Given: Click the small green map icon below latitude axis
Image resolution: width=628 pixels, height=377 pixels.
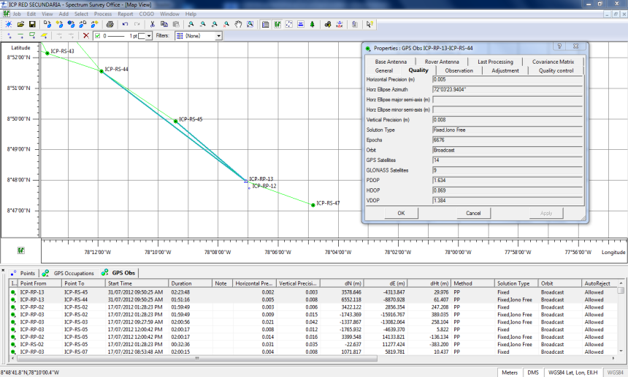Looking at the screenshot, I should pyautogui.click(x=21, y=250).
